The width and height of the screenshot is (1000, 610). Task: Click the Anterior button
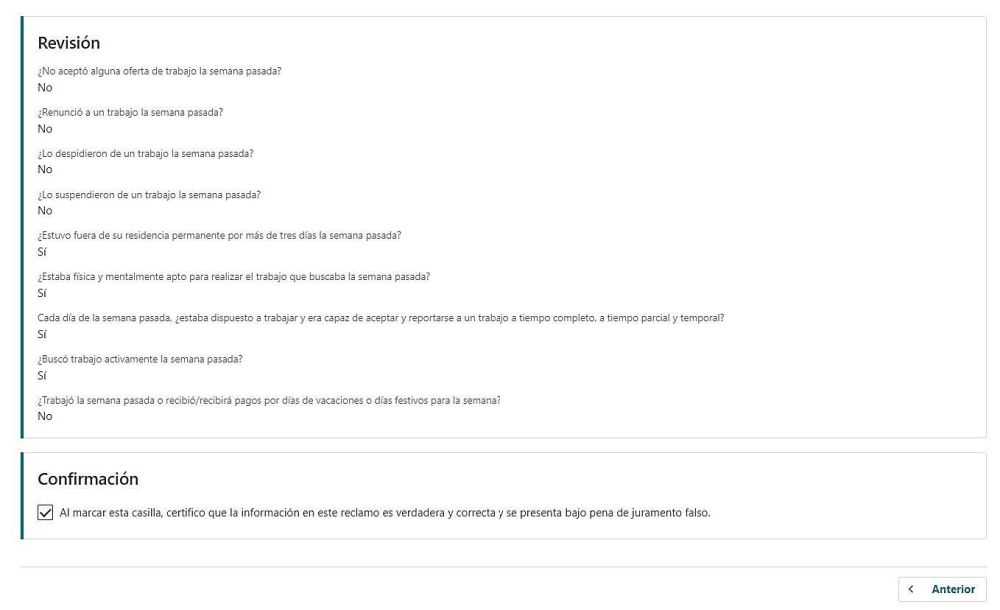coord(942,589)
